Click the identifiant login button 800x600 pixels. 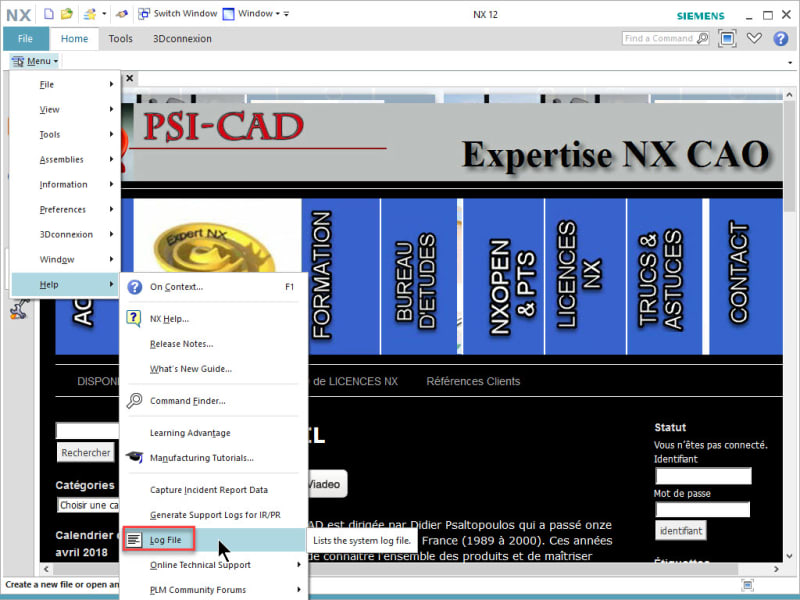[x=681, y=531]
